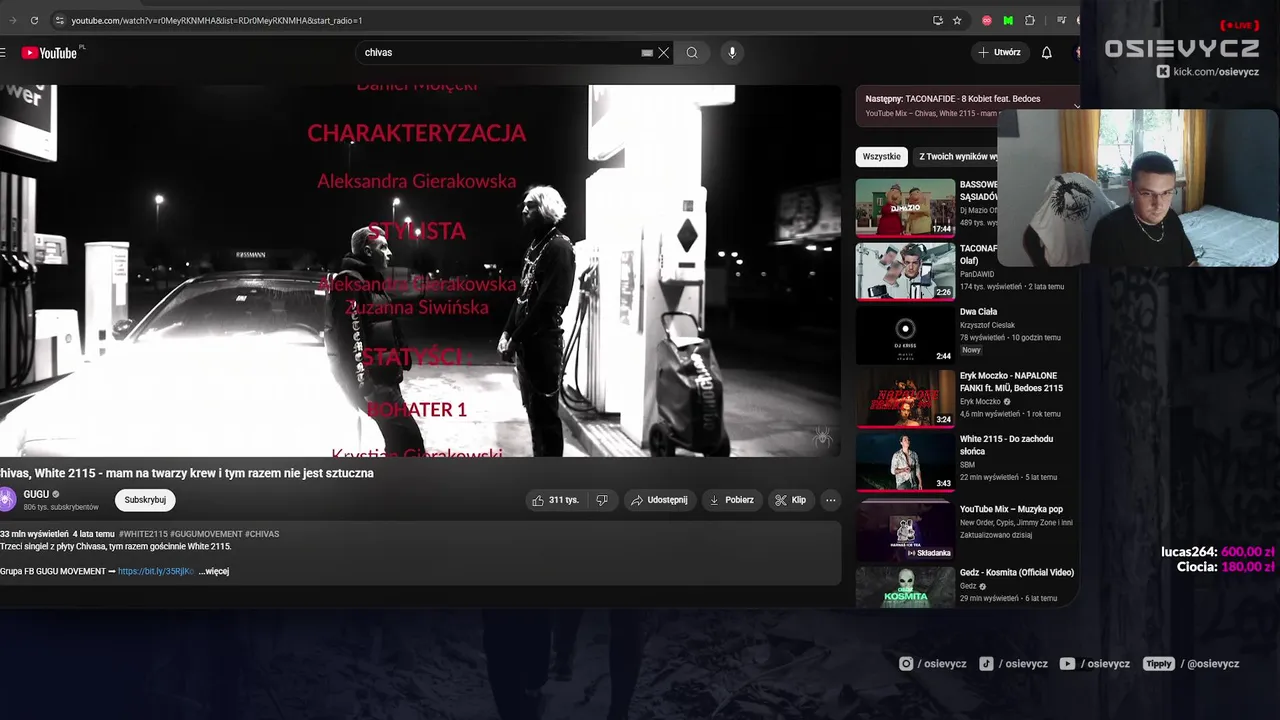The width and height of the screenshot is (1280, 720).
Task: Go to the YouTube home logo
Action: [x=49, y=53]
